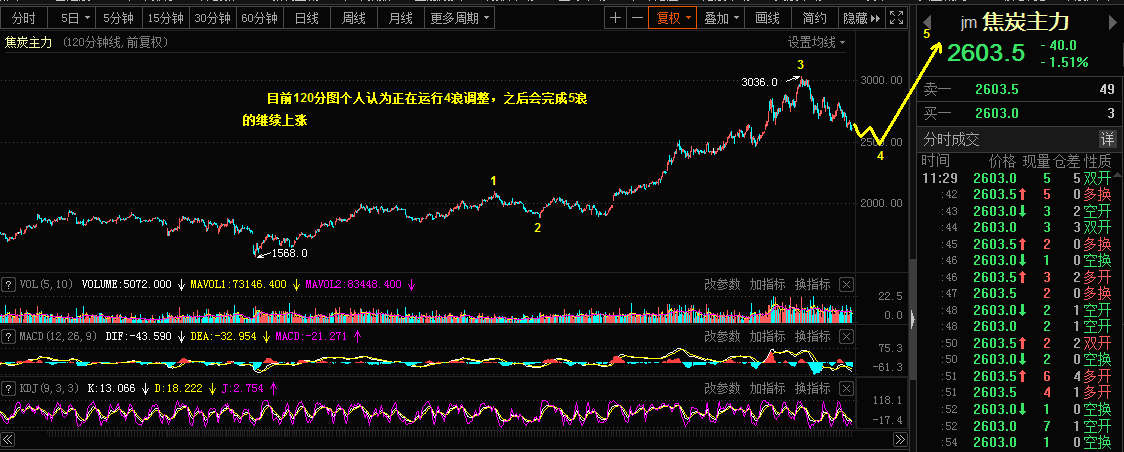Click the 1568.0 low price label

click(x=289, y=253)
